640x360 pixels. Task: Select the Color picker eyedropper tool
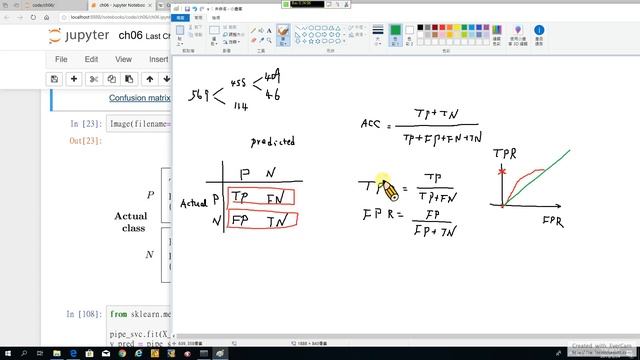[261, 40]
